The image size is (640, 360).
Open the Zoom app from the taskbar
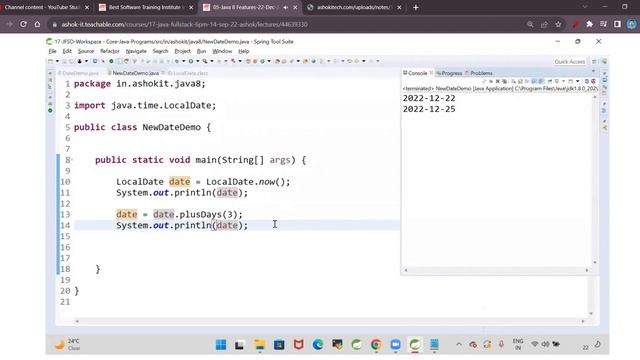(395, 345)
